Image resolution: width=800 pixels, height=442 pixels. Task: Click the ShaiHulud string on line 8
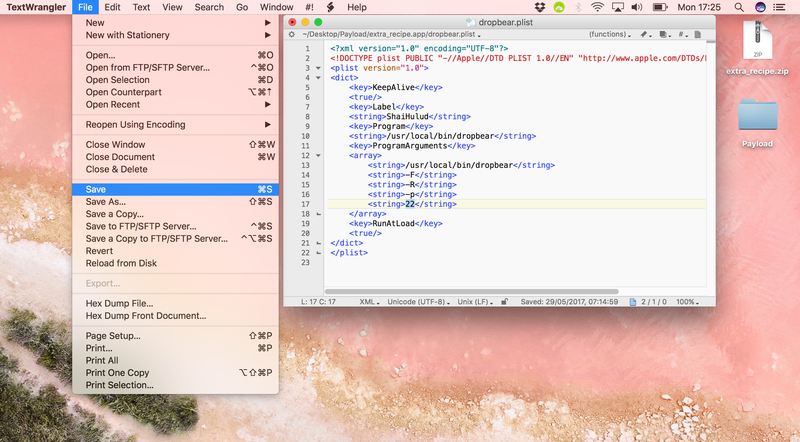pos(408,116)
